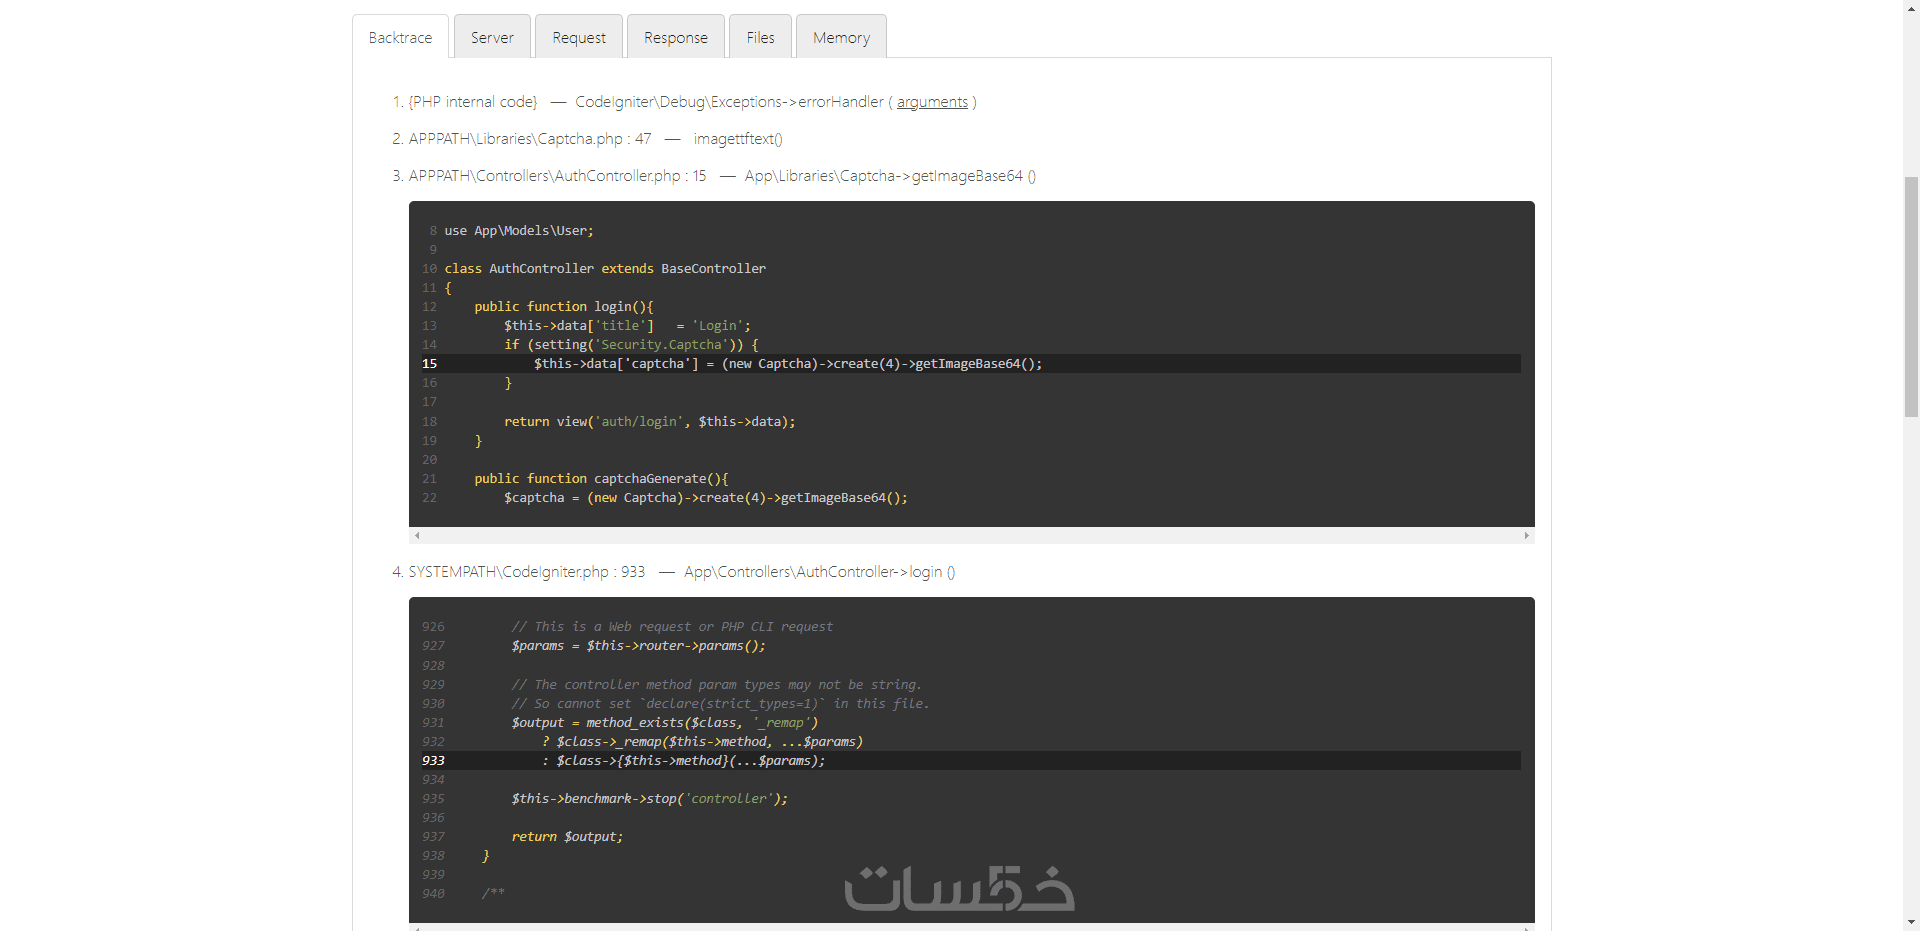This screenshot has height=931, width=1920.
Task: Click the CodeIgniter\Debug\Exceptions->errorHandler text
Action: pyautogui.click(x=730, y=102)
